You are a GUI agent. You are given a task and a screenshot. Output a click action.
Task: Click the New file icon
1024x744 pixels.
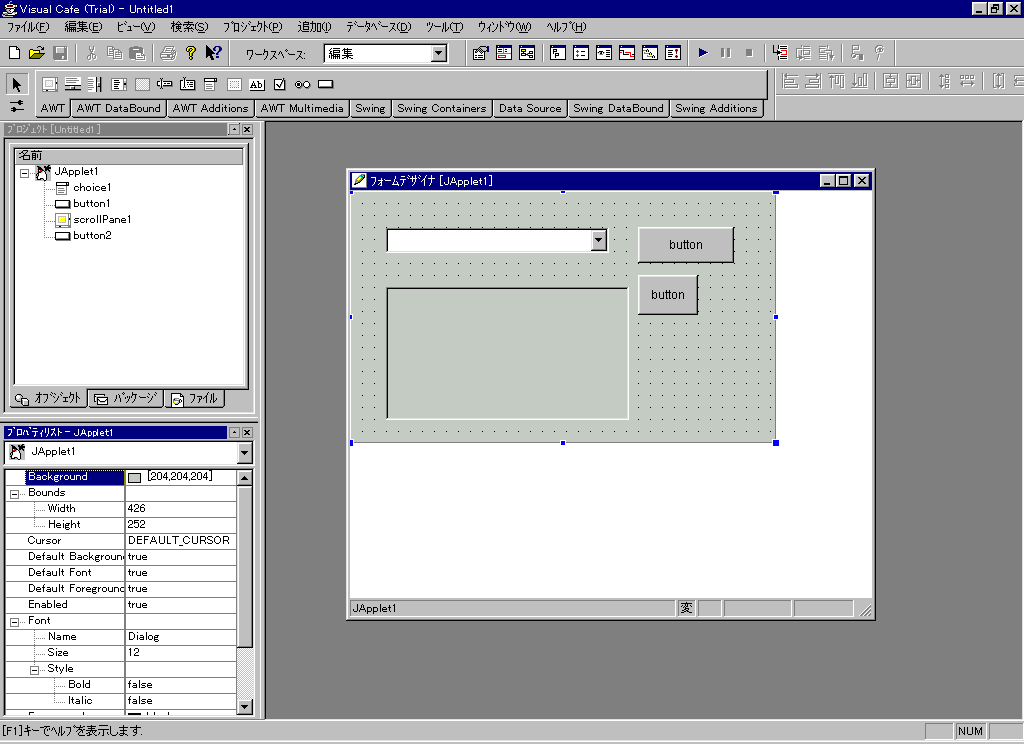click(14, 53)
